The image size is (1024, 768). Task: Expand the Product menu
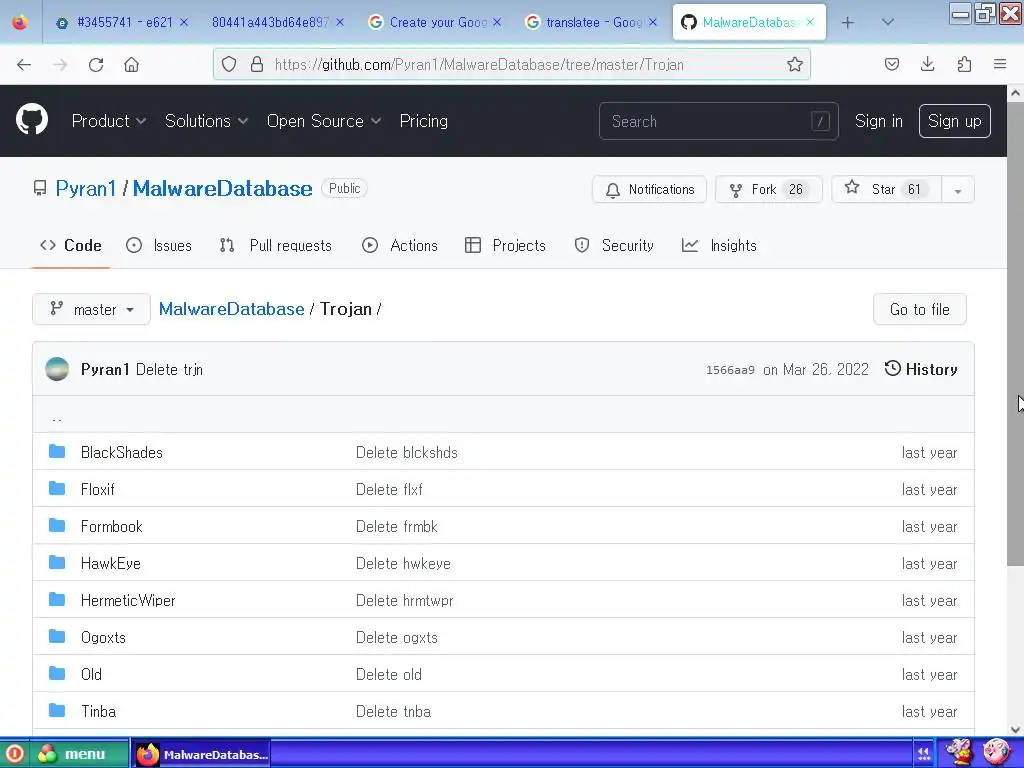pyautogui.click(x=109, y=121)
